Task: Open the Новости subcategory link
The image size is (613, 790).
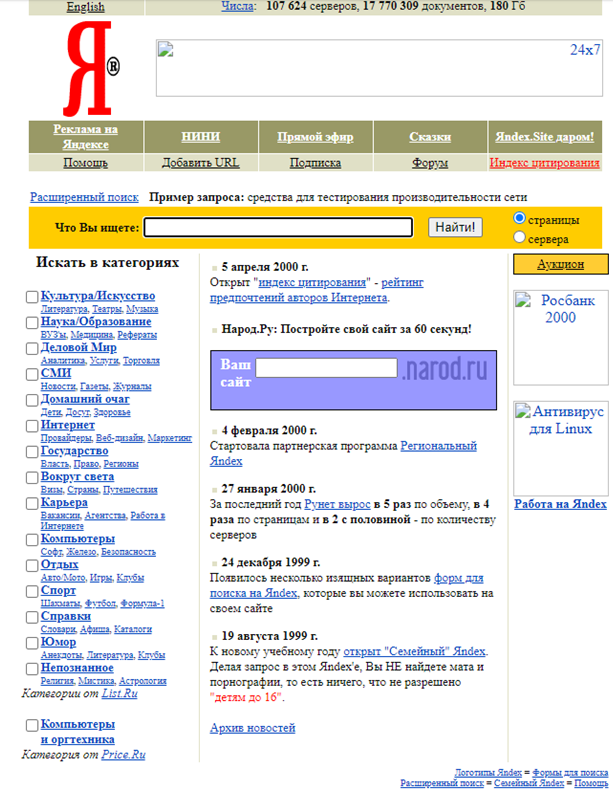Action: pyautogui.click(x=58, y=386)
